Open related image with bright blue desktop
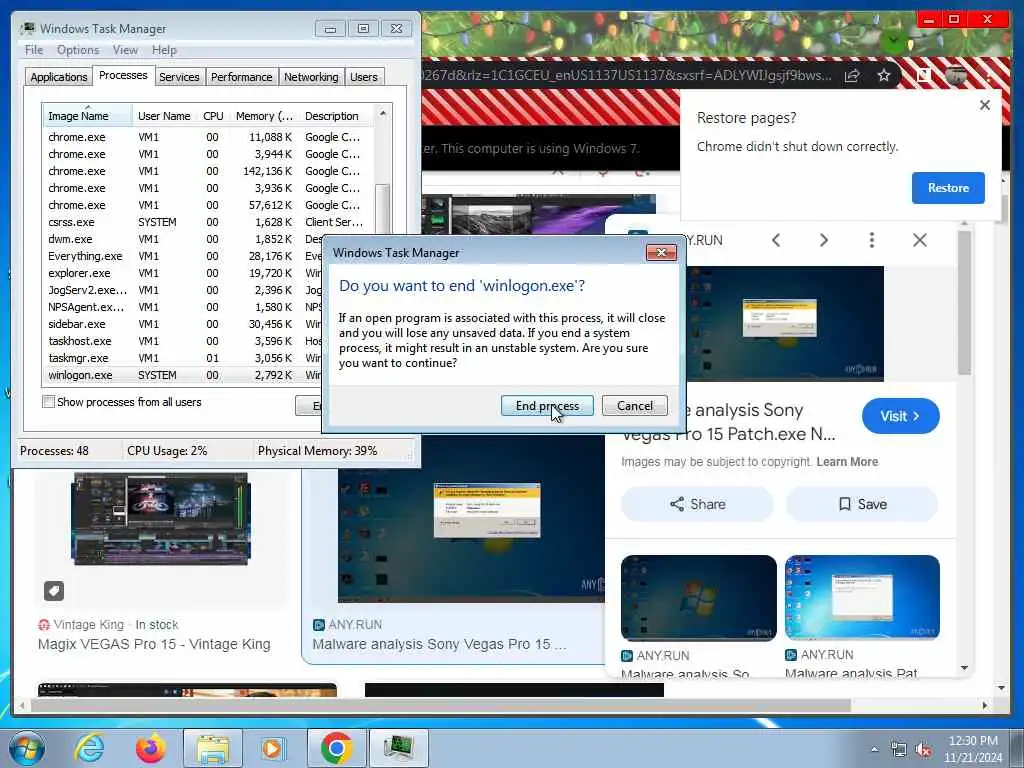Screen dimensions: 1024x768 click(x=862, y=598)
